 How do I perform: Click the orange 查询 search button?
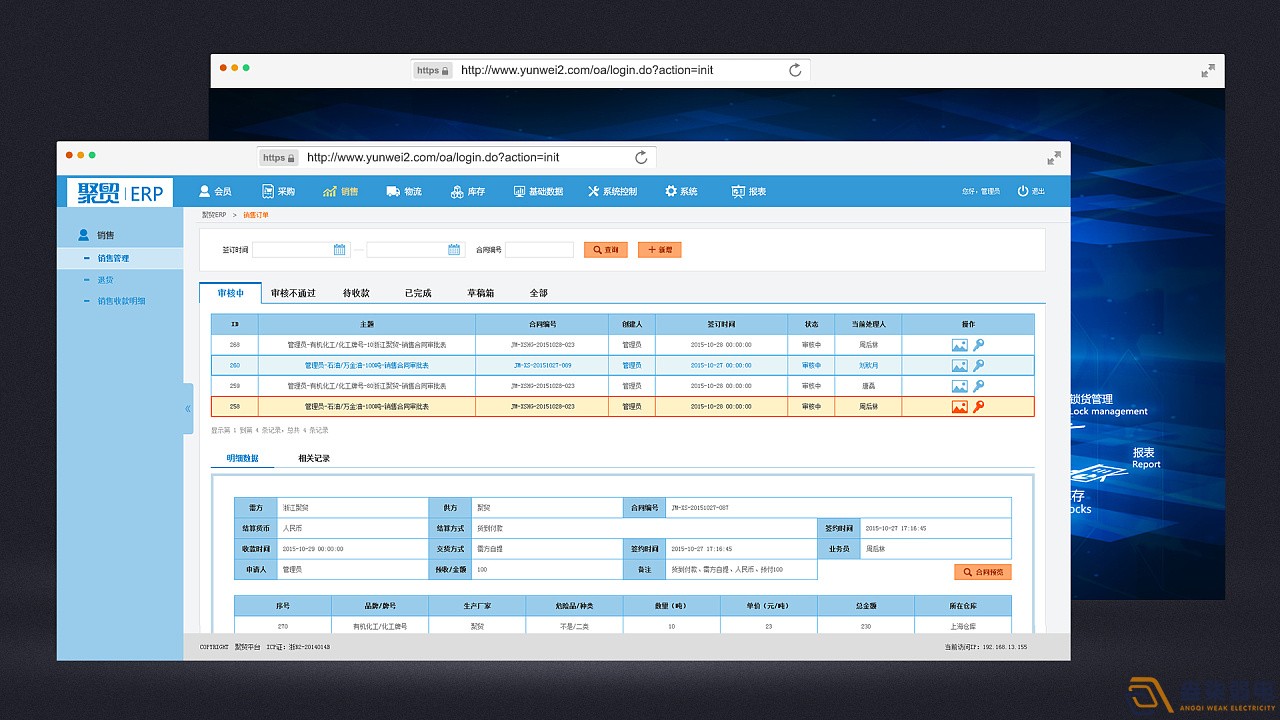click(606, 250)
